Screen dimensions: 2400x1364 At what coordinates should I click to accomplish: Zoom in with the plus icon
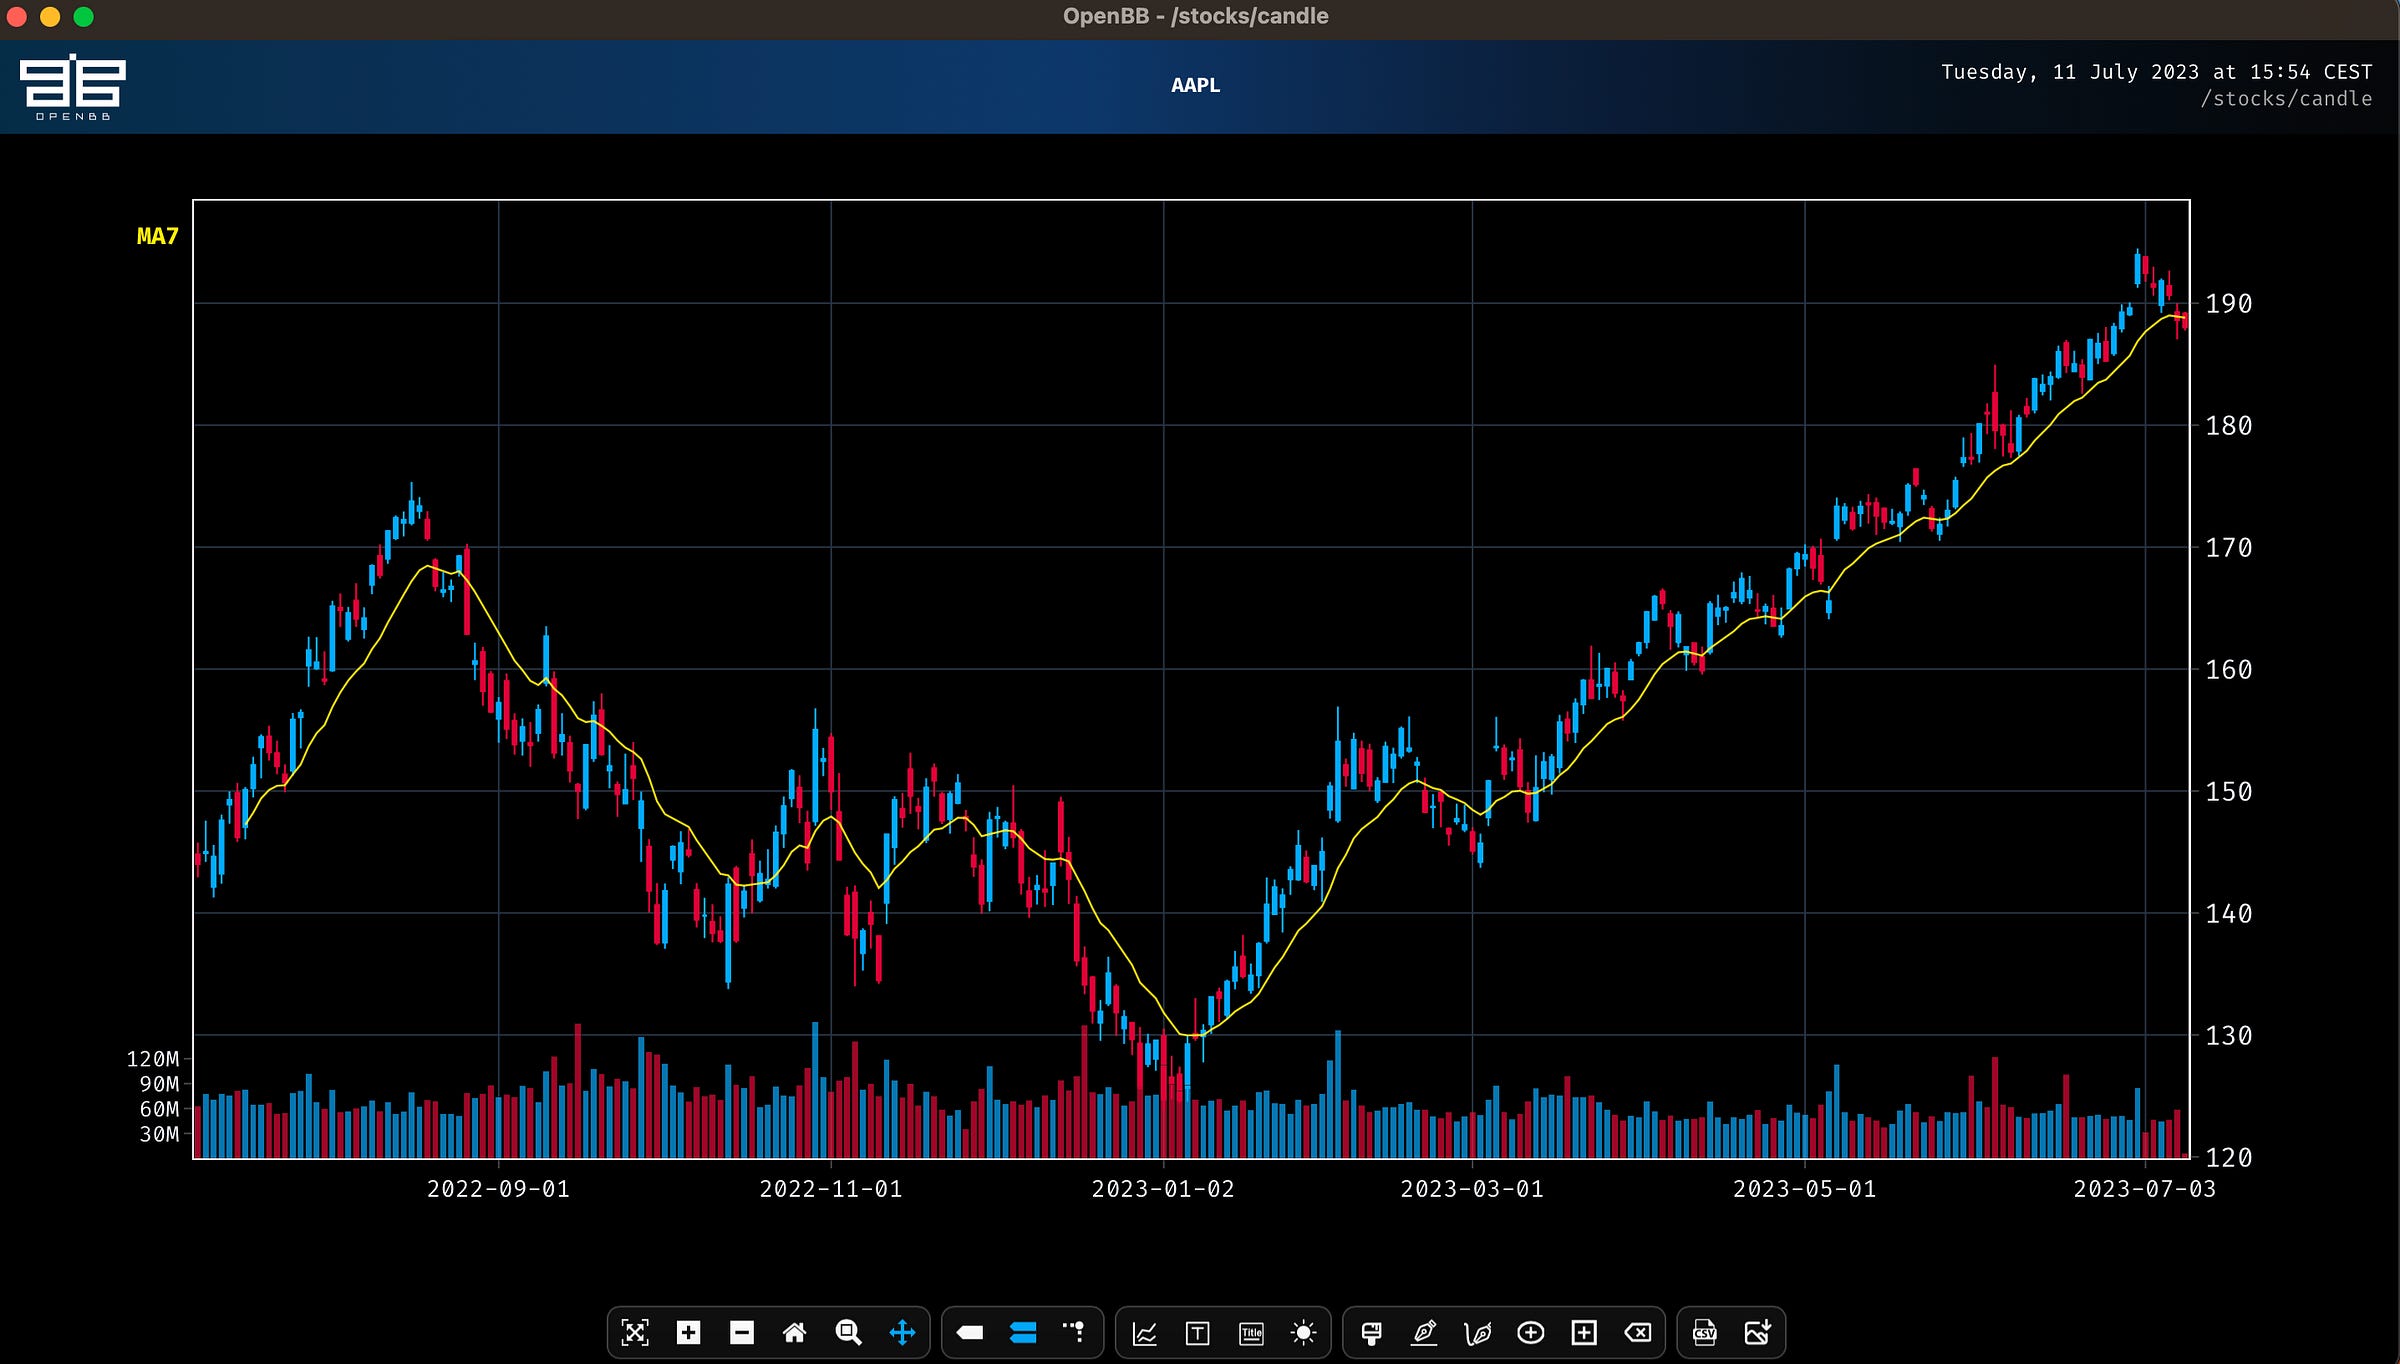(x=688, y=1332)
